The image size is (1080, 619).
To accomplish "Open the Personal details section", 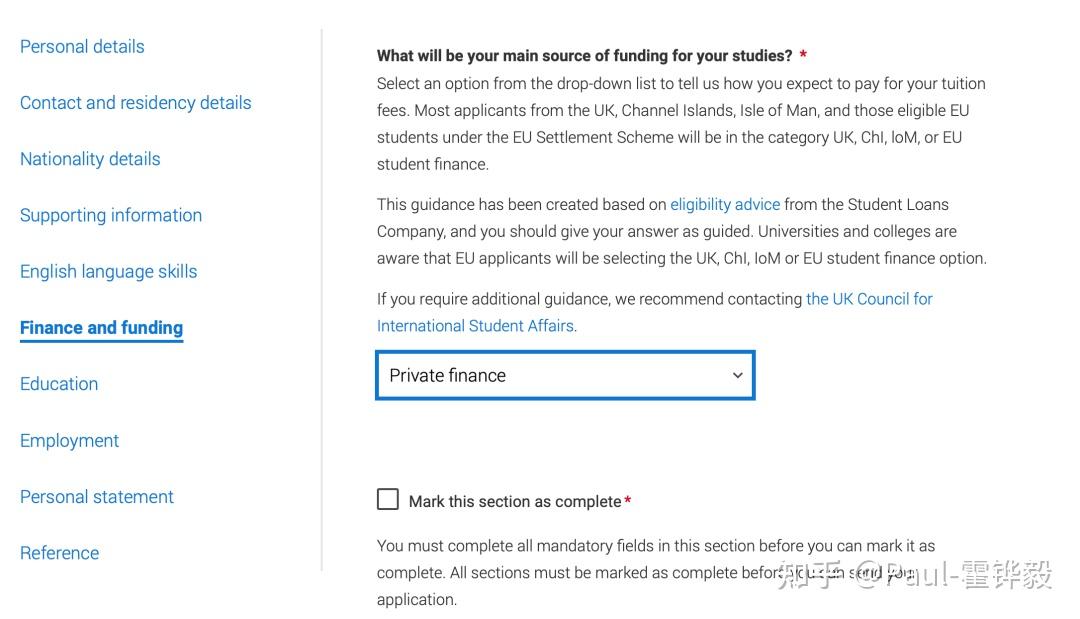I will click(82, 47).
